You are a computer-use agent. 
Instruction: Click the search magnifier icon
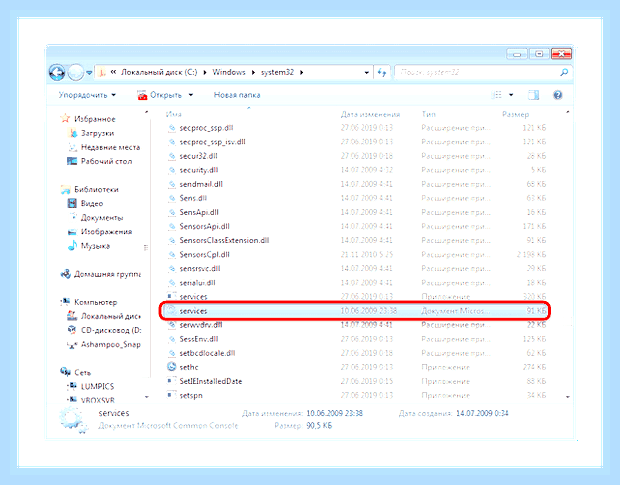pos(564,72)
